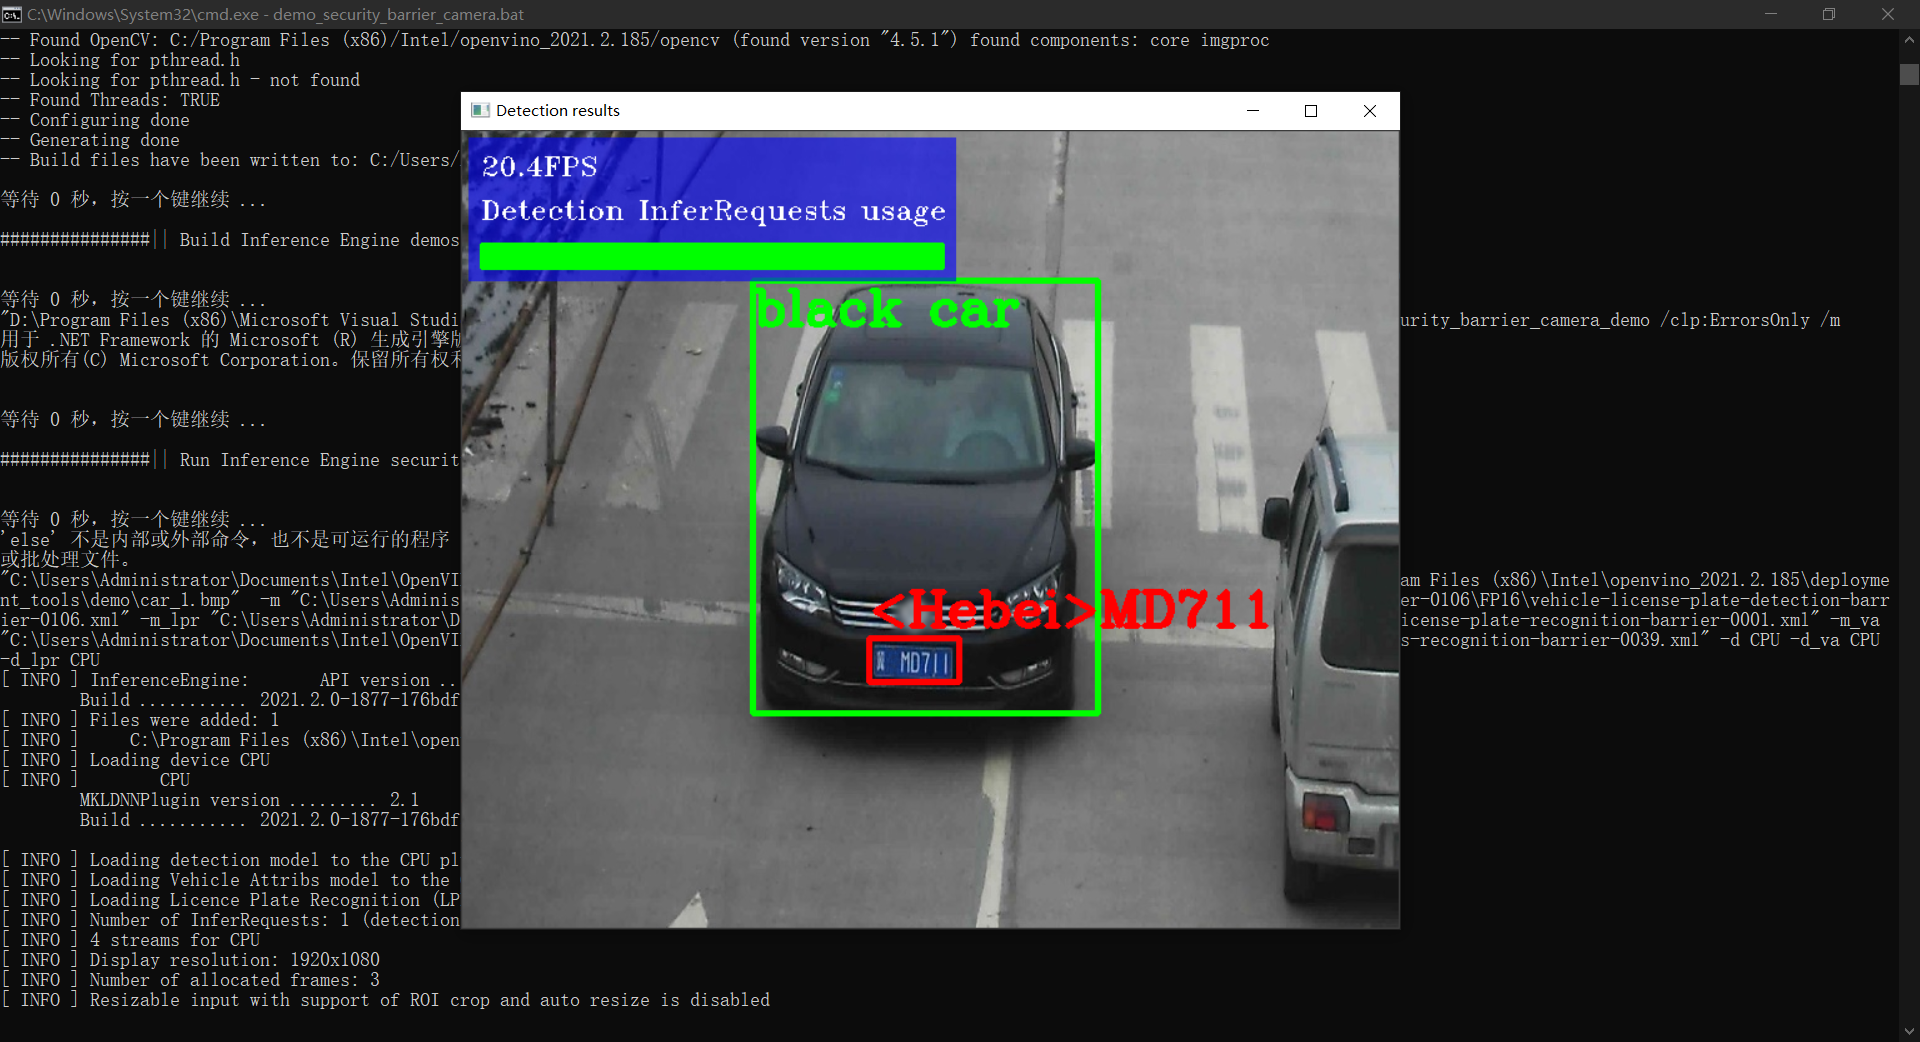The width and height of the screenshot is (1920, 1042).
Task: Minimize the cmd.exe console window
Action: pyautogui.click(x=1771, y=14)
